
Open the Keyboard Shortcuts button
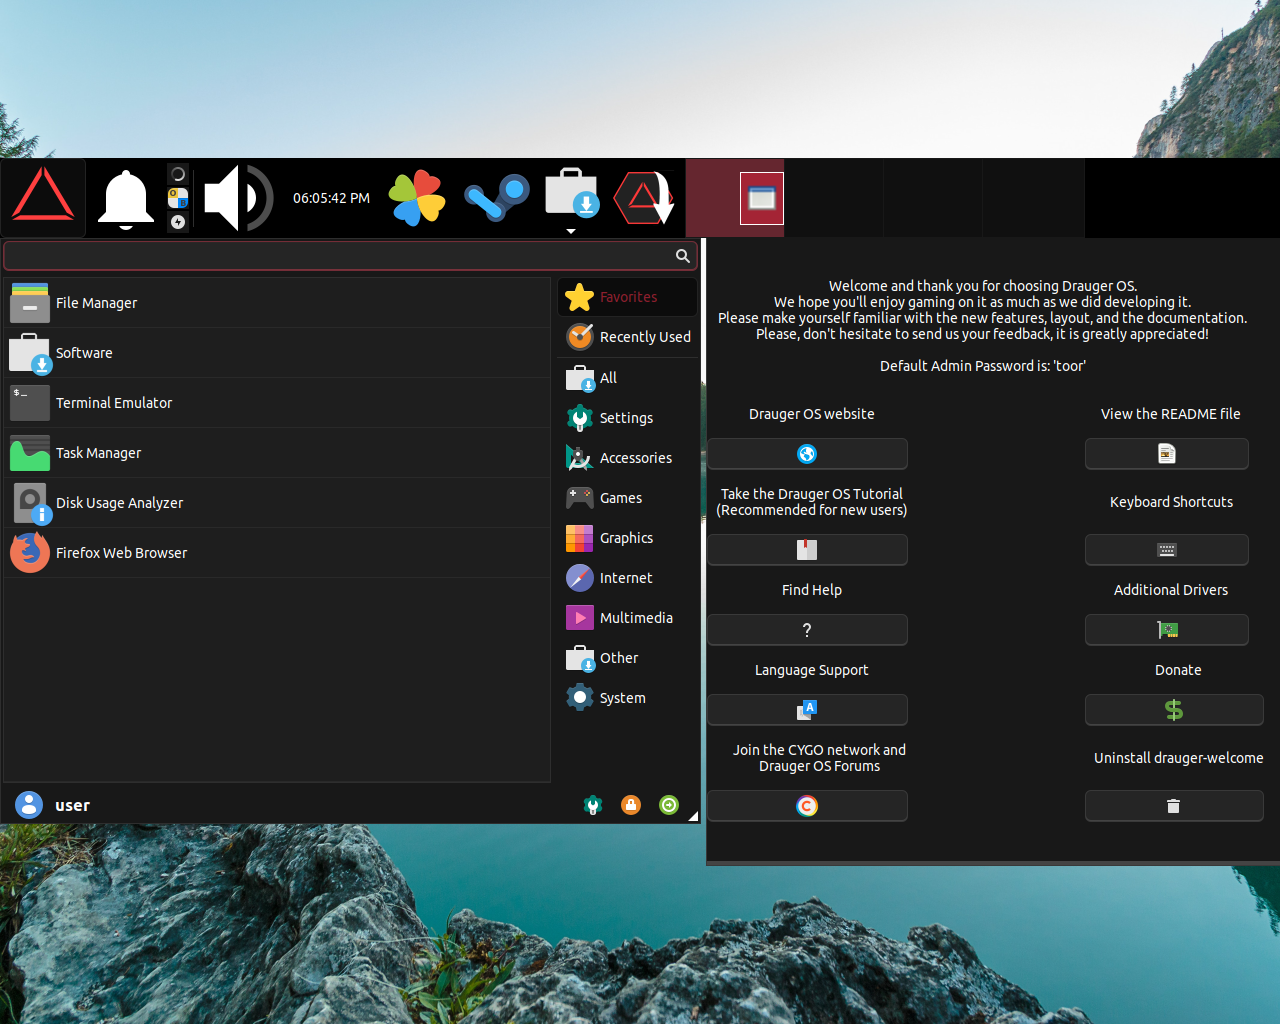click(1167, 550)
